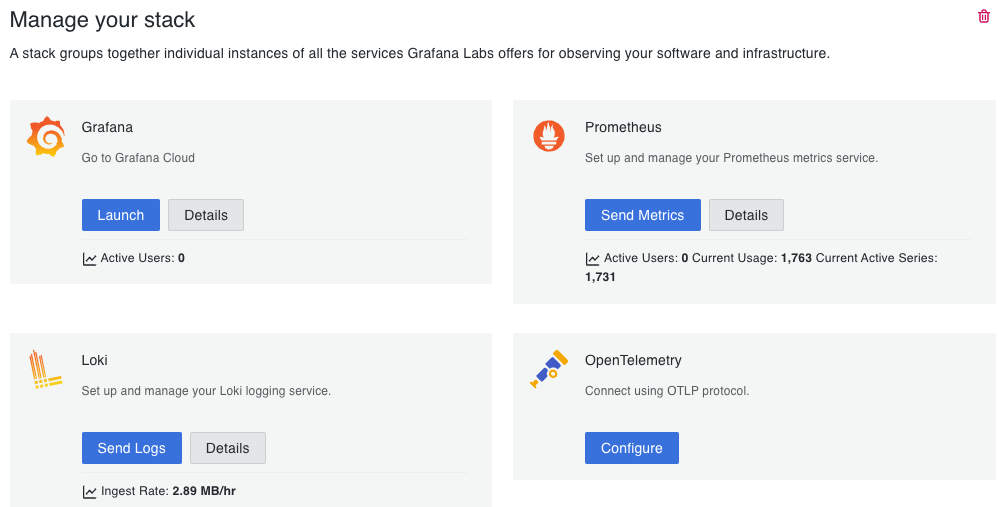Click the delete stack trash icon
Screen dimensions: 1007x507
point(984,17)
